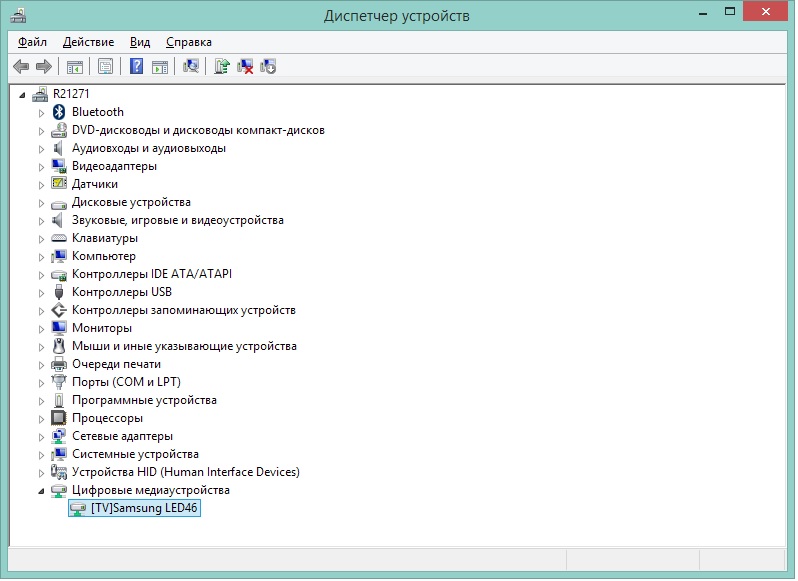Select Устройства HID (Human Interface Devices)
This screenshot has width=798, height=581.
pyautogui.click(x=186, y=472)
